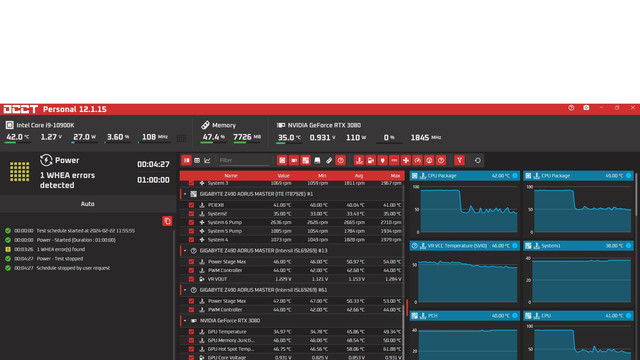Uncheck the GPU Memory Juncti... checkbox
Viewport: 640px width, 360px height.
[x=191, y=340]
